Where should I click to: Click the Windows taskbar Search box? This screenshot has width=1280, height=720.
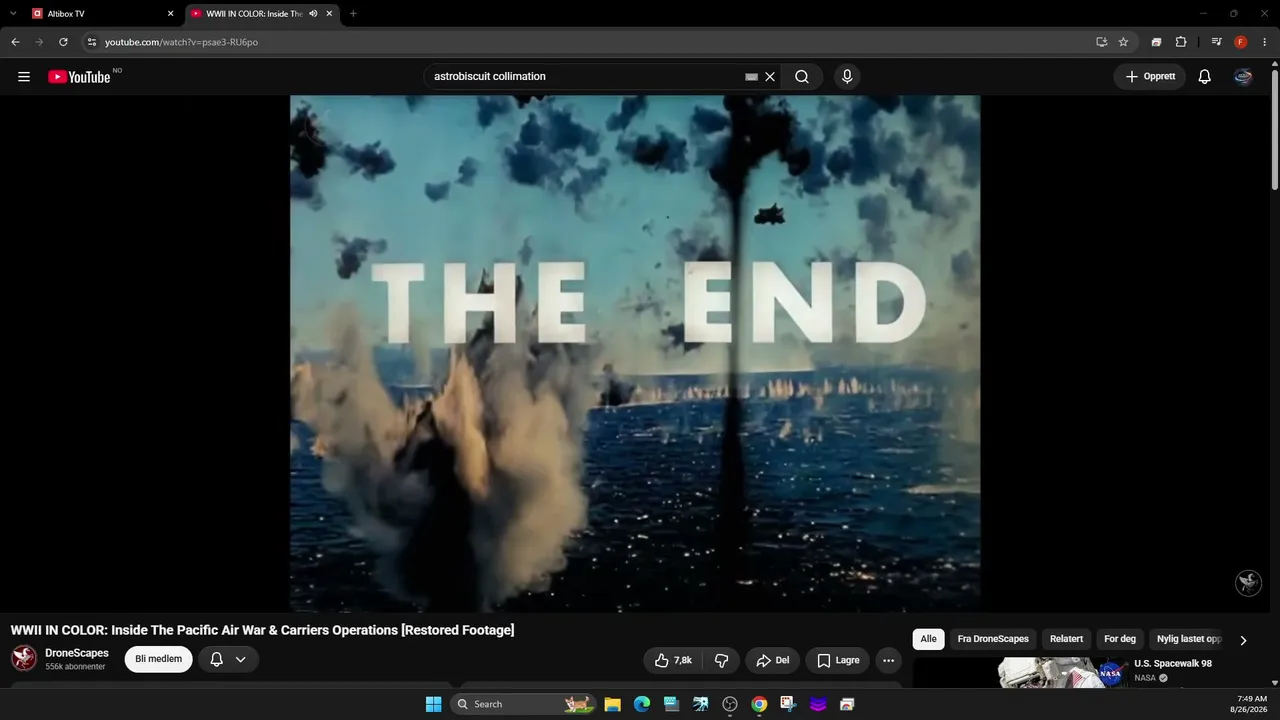click(x=523, y=704)
